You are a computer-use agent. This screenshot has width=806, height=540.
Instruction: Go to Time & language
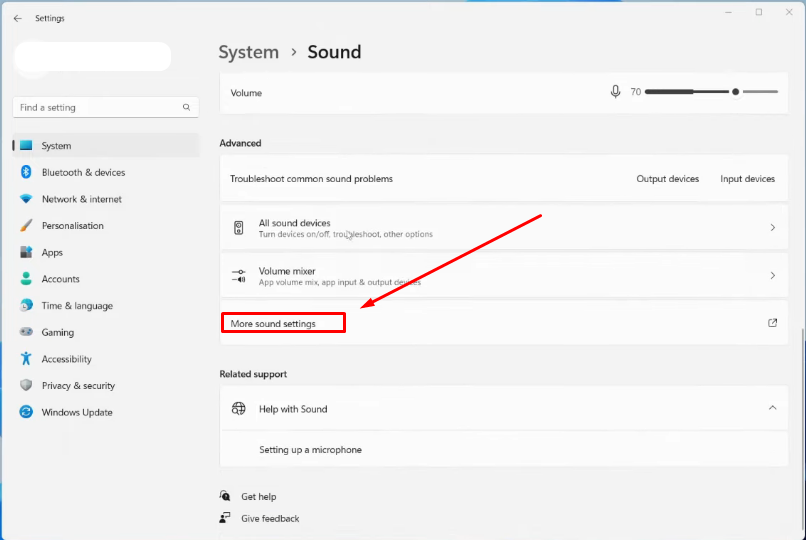[106, 306]
